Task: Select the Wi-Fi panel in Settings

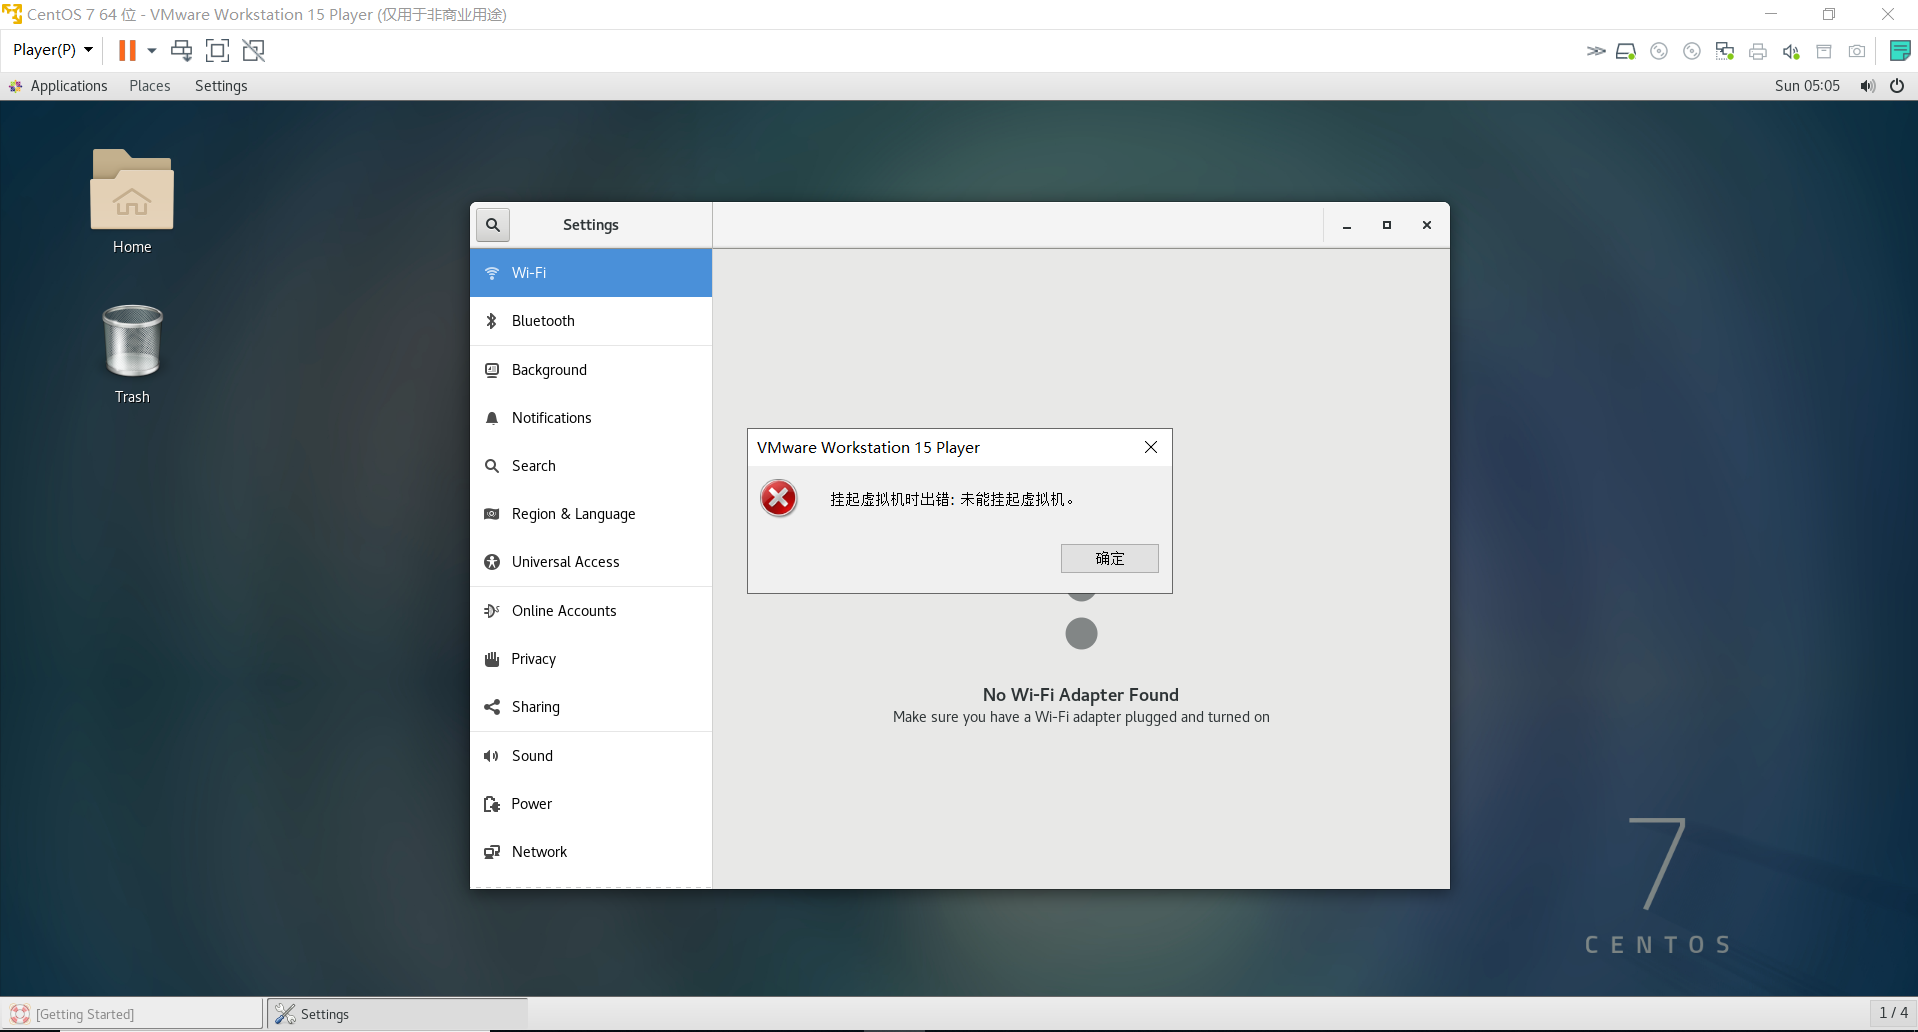Action: 591,273
